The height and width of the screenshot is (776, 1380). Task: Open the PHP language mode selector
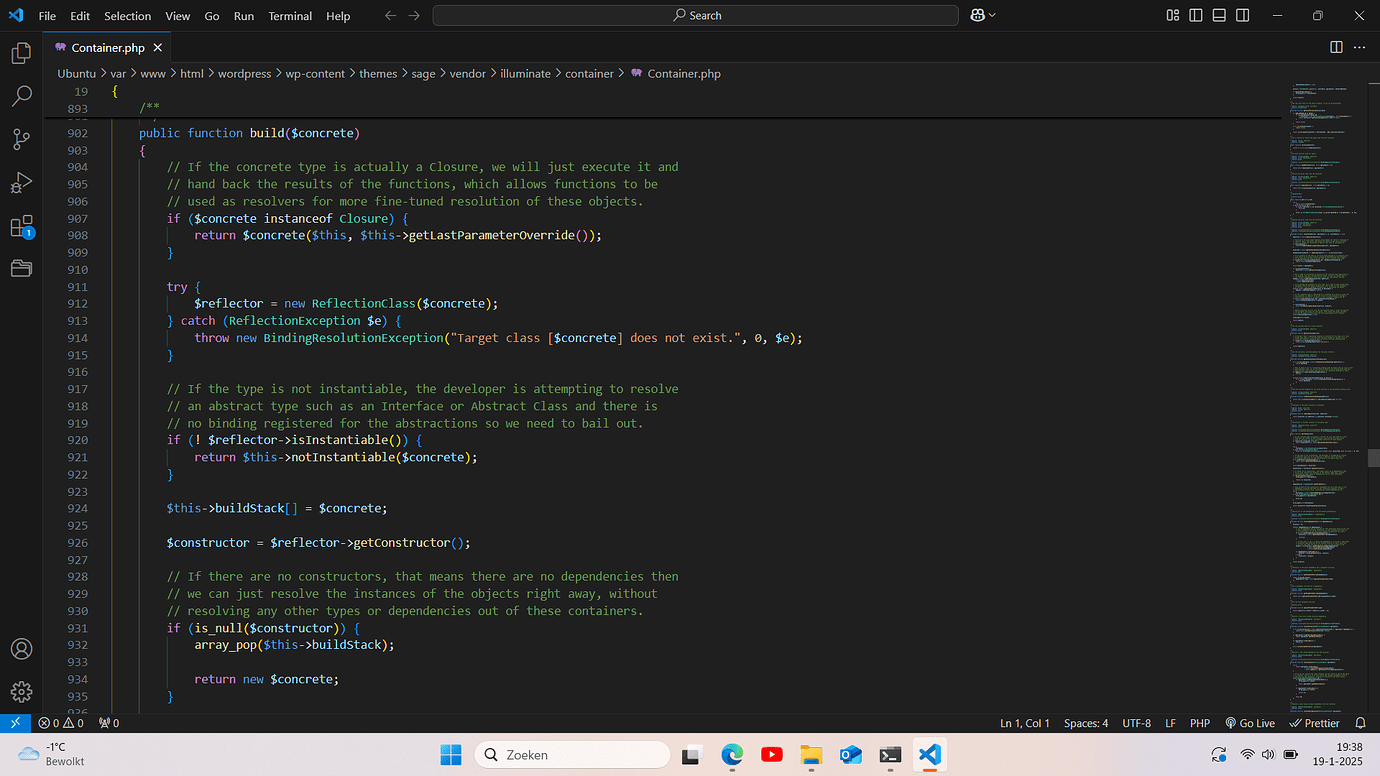pyautogui.click(x=1200, y=723)
